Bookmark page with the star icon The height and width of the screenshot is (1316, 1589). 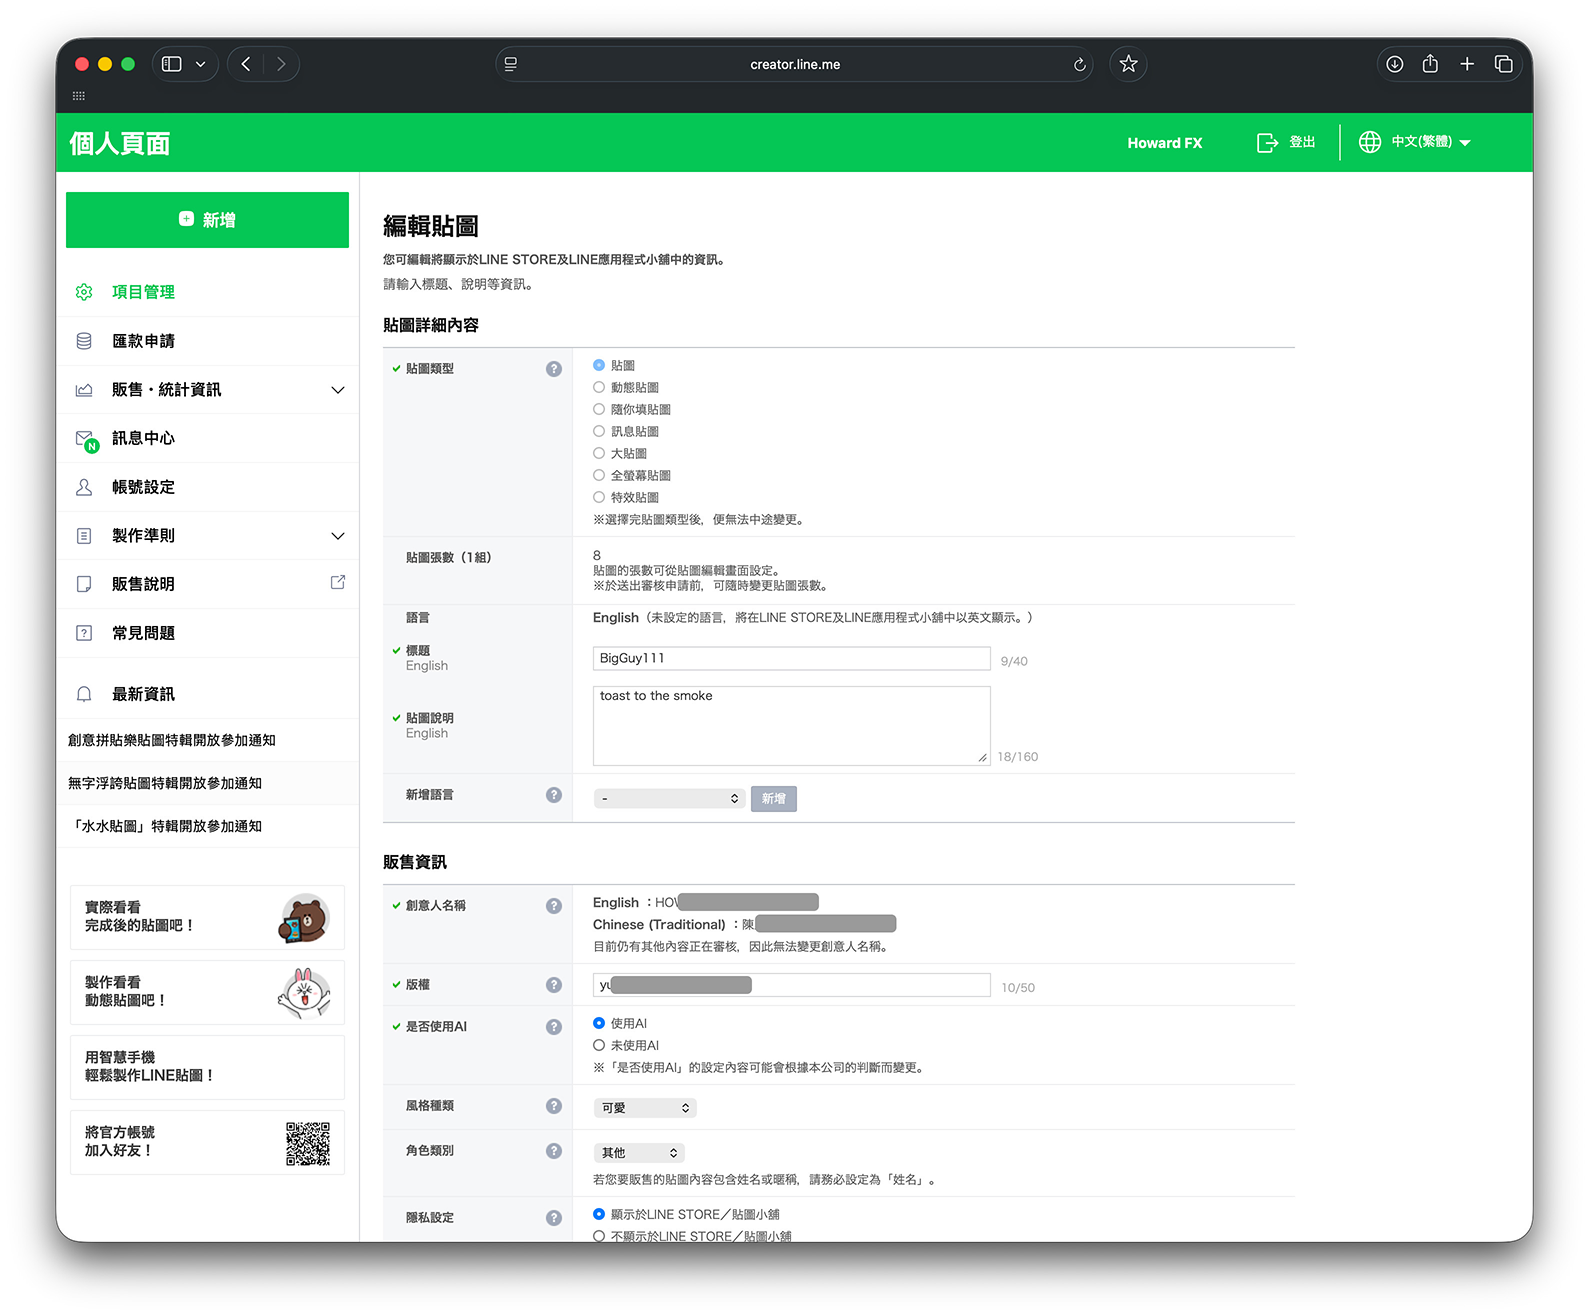1128,64
